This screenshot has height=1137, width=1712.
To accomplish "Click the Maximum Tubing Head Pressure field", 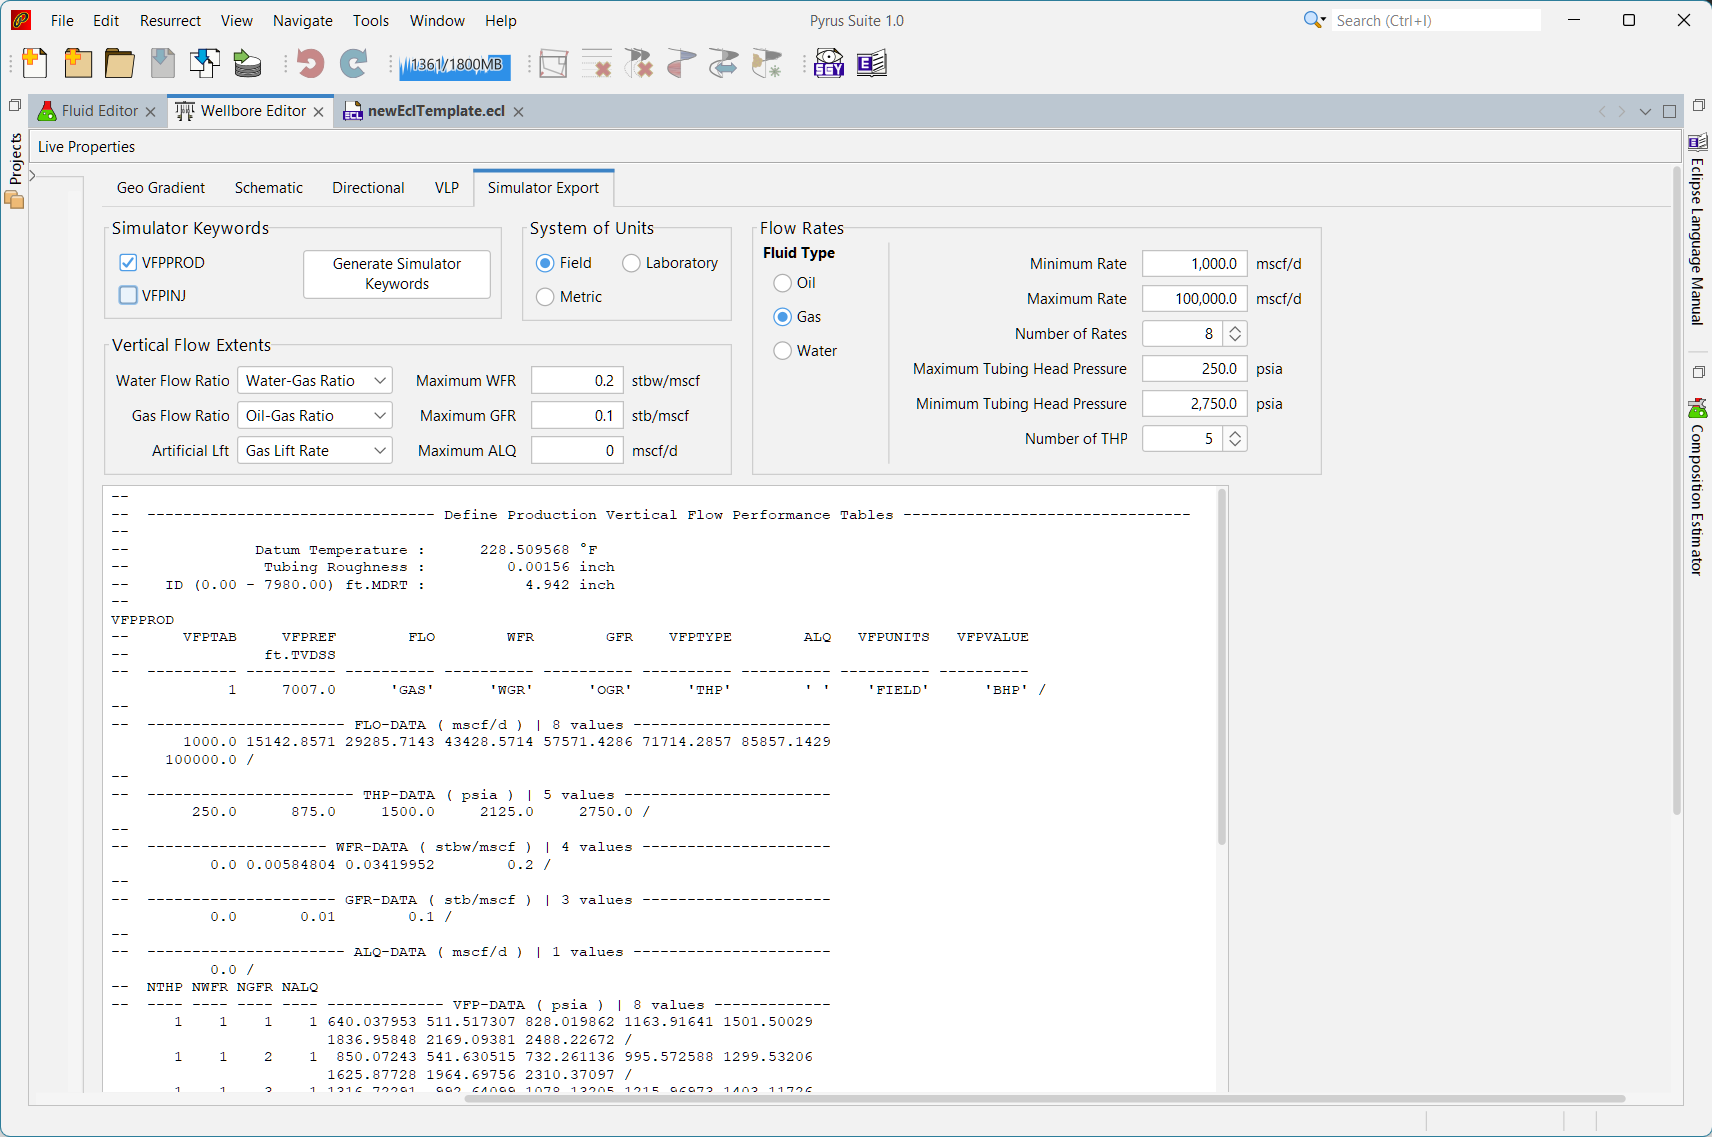I will click(1195, 369).
